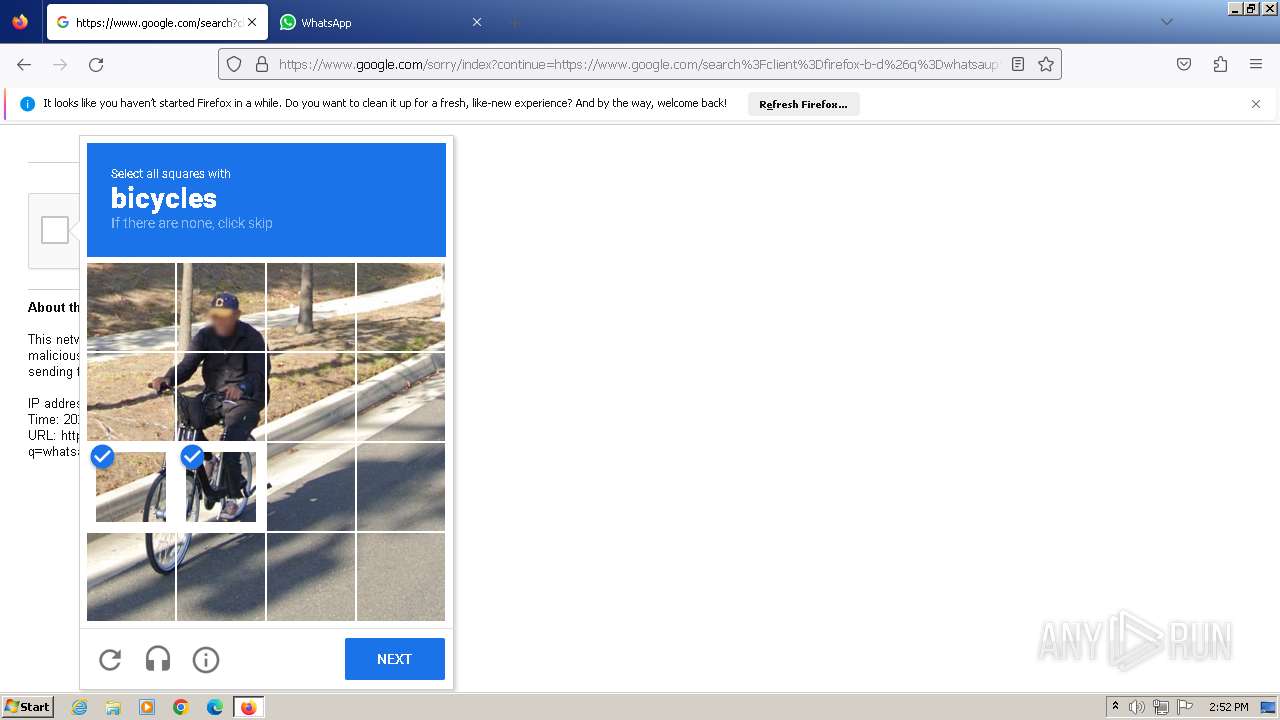Open Firefox application menu
The image size is (1280, 720).
pos(1256,64)
